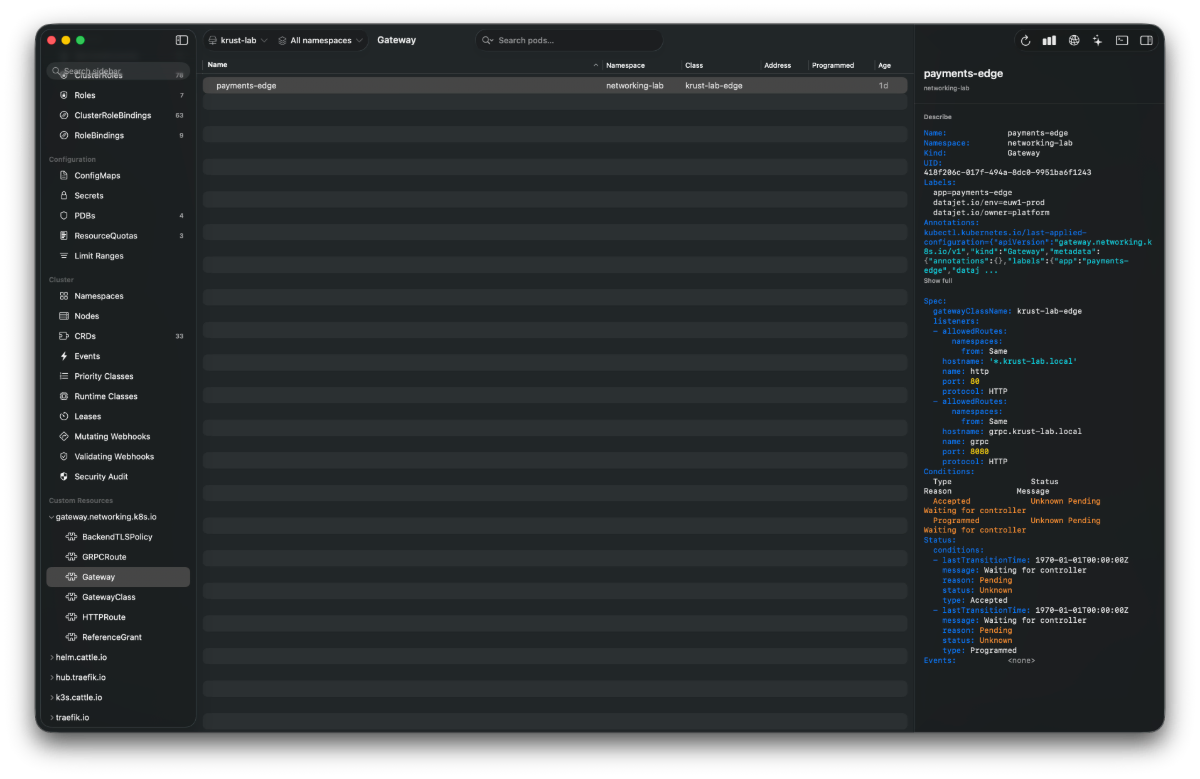Open the terminal icon in toolbar
Image resolution: width=1200 pixels, height=779 pixels.
[x=1122, y=41]
